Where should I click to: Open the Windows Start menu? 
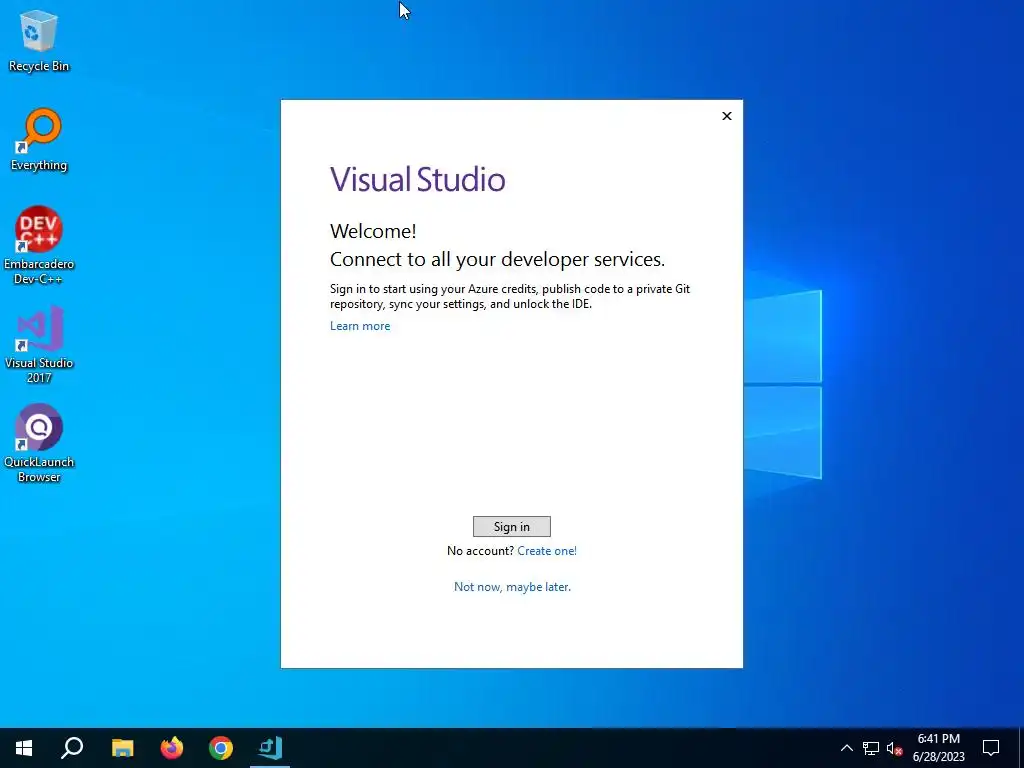pyautogui.click(x=24, y=748)
